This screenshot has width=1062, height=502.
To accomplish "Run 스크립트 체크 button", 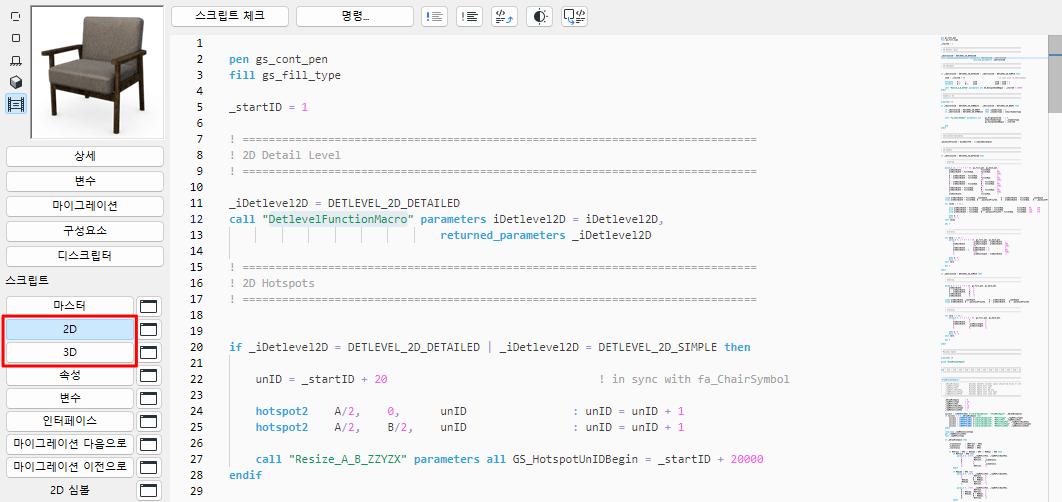I will [x=230, y=16].
